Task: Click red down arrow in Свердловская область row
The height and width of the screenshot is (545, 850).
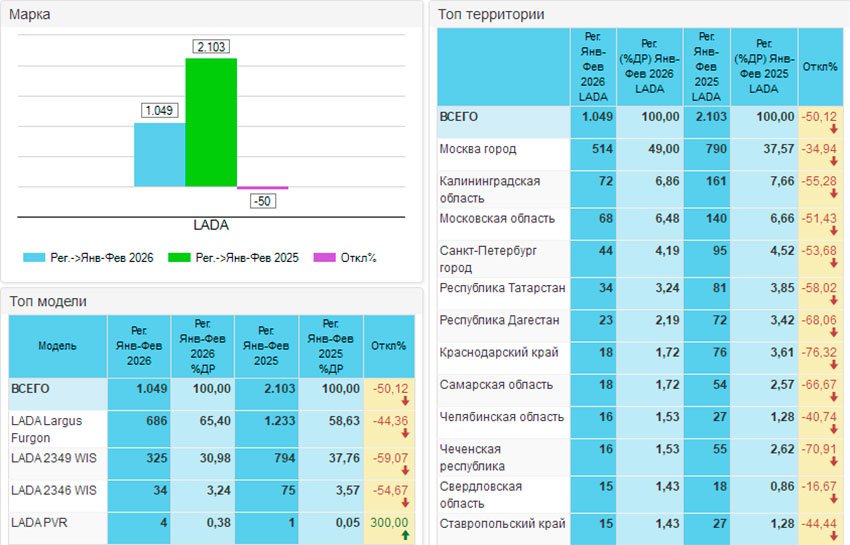Action: point(833,498)
